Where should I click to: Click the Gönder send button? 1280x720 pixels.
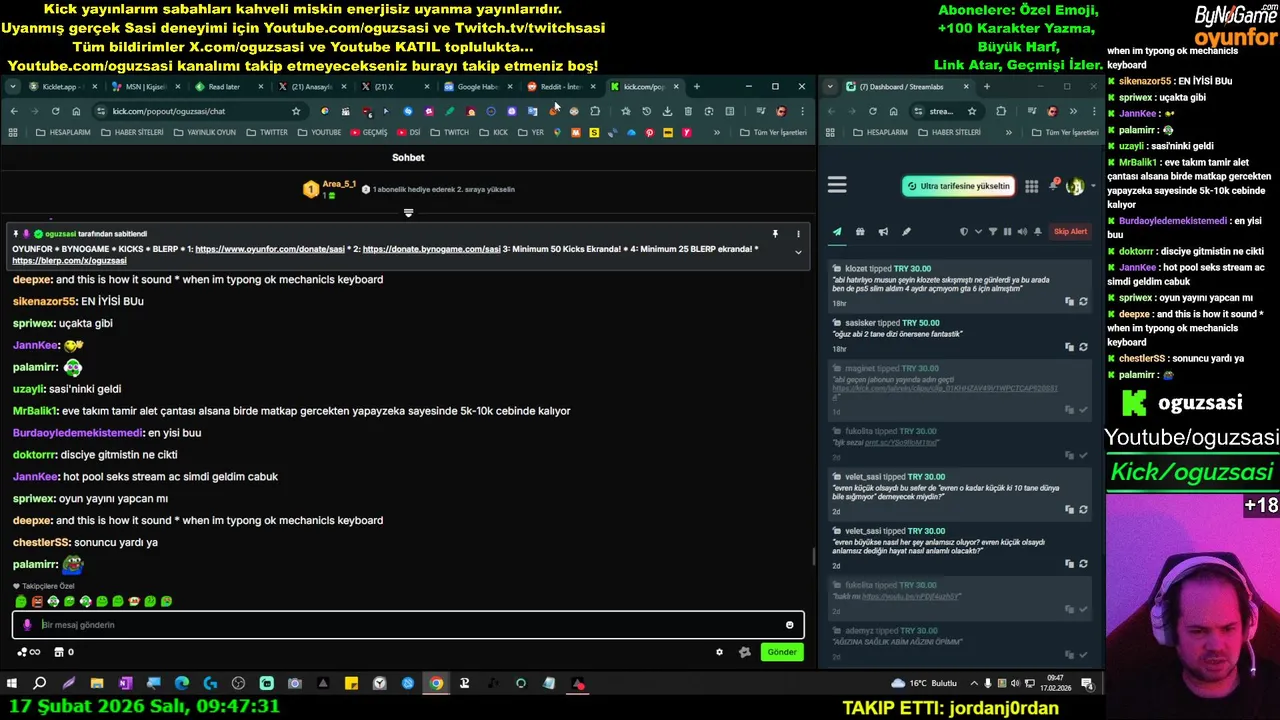782,652
